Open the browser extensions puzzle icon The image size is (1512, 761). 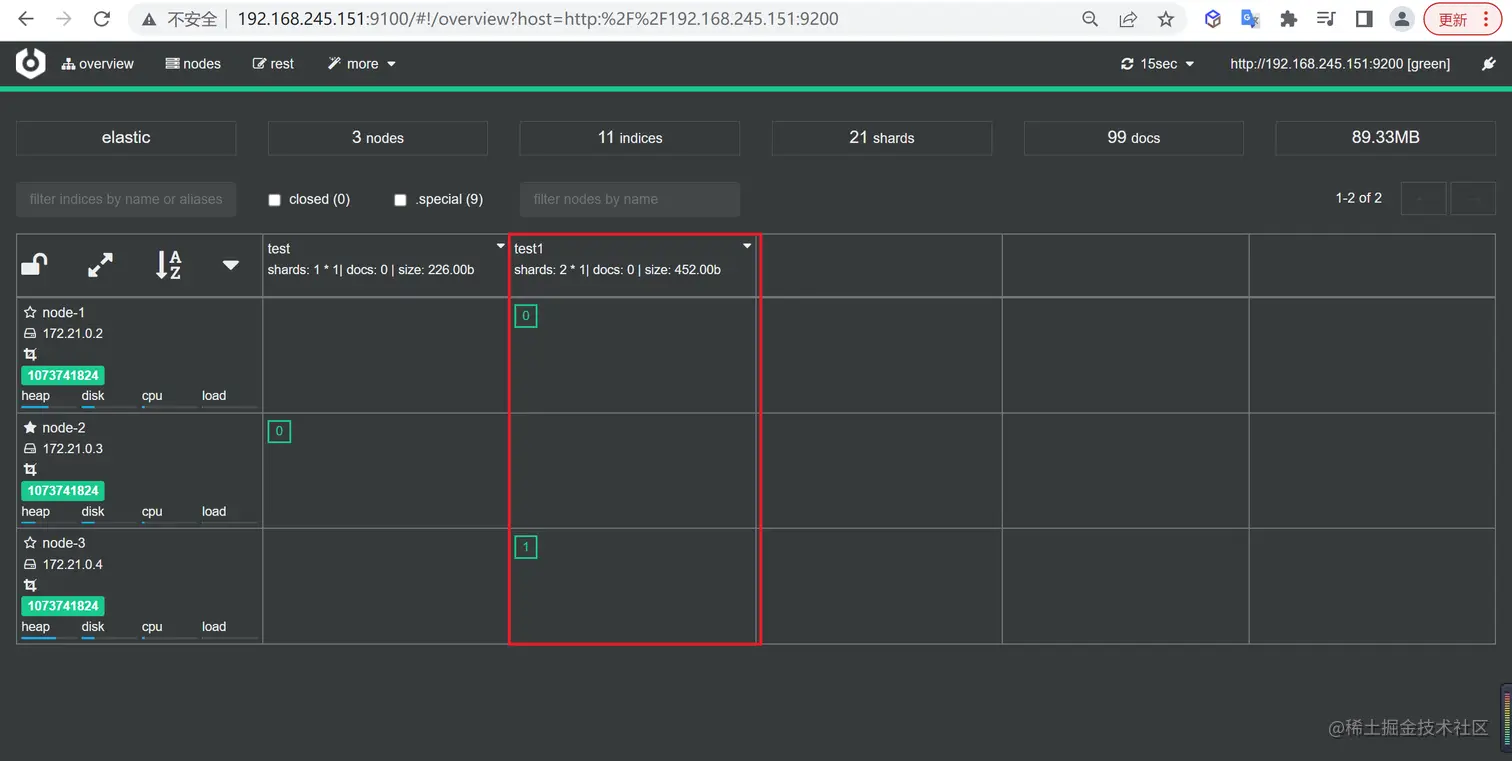tap(1288, 19)
